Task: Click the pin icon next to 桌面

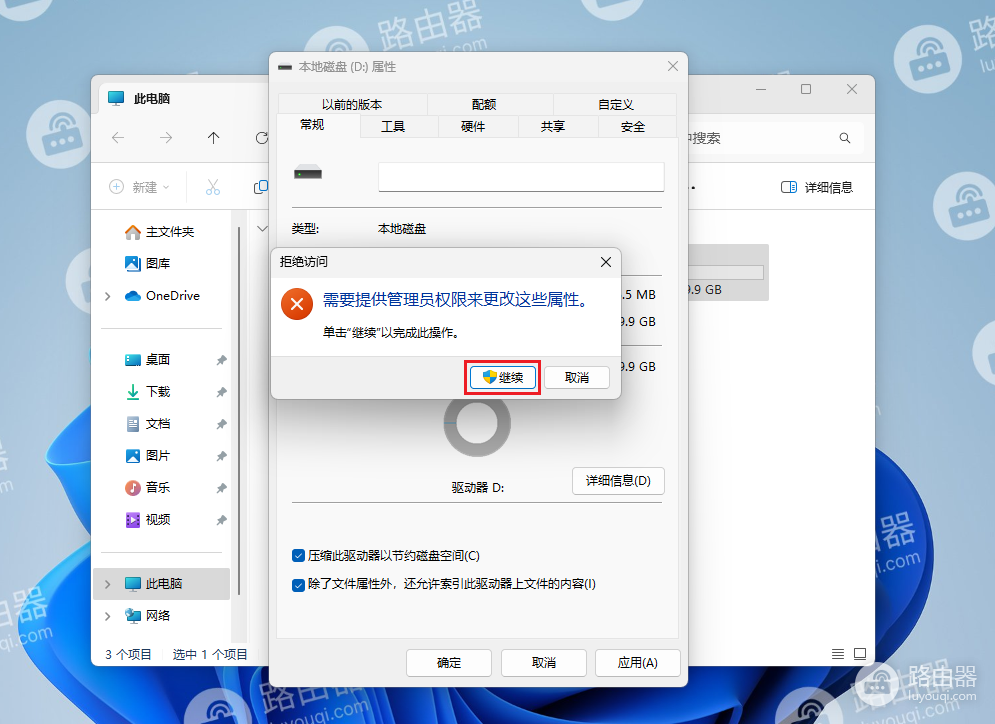Action: tap(221, 360)
